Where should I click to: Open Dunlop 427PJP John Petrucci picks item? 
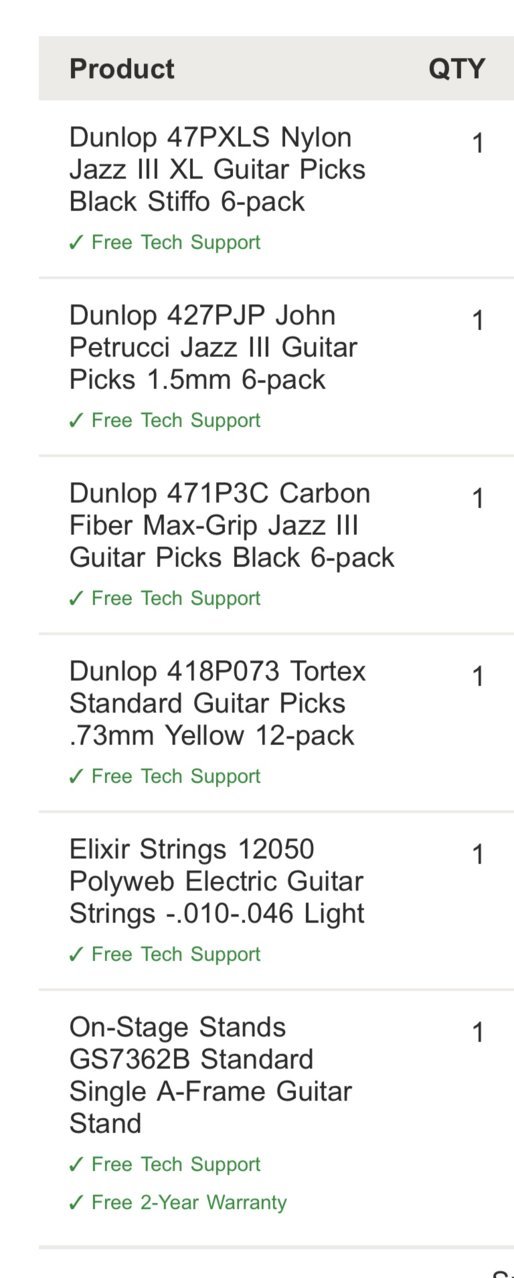click(213, 347)
